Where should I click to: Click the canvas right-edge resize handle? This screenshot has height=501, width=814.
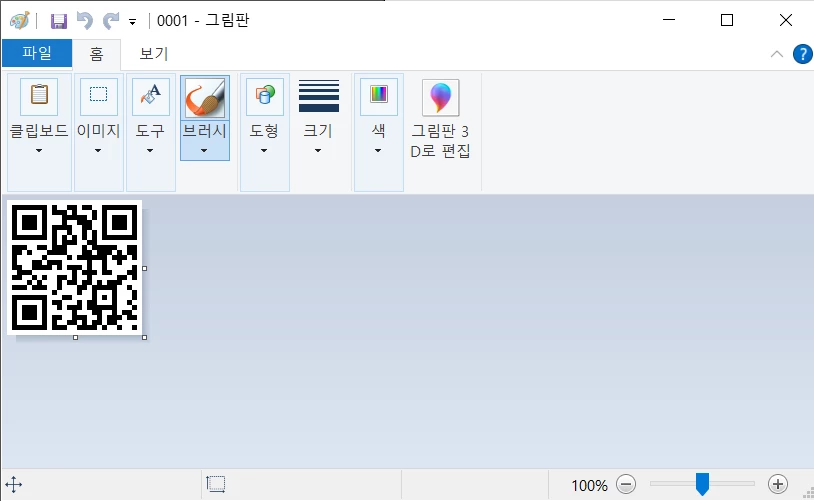pyautogui.click(x=145, y=268)
